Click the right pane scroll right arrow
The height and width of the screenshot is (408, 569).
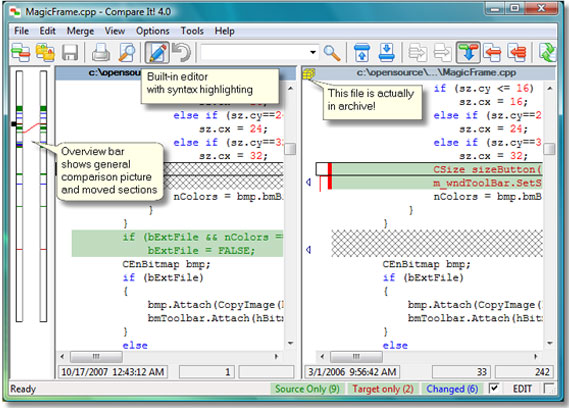pyautogui.click(x=536, y=356)
